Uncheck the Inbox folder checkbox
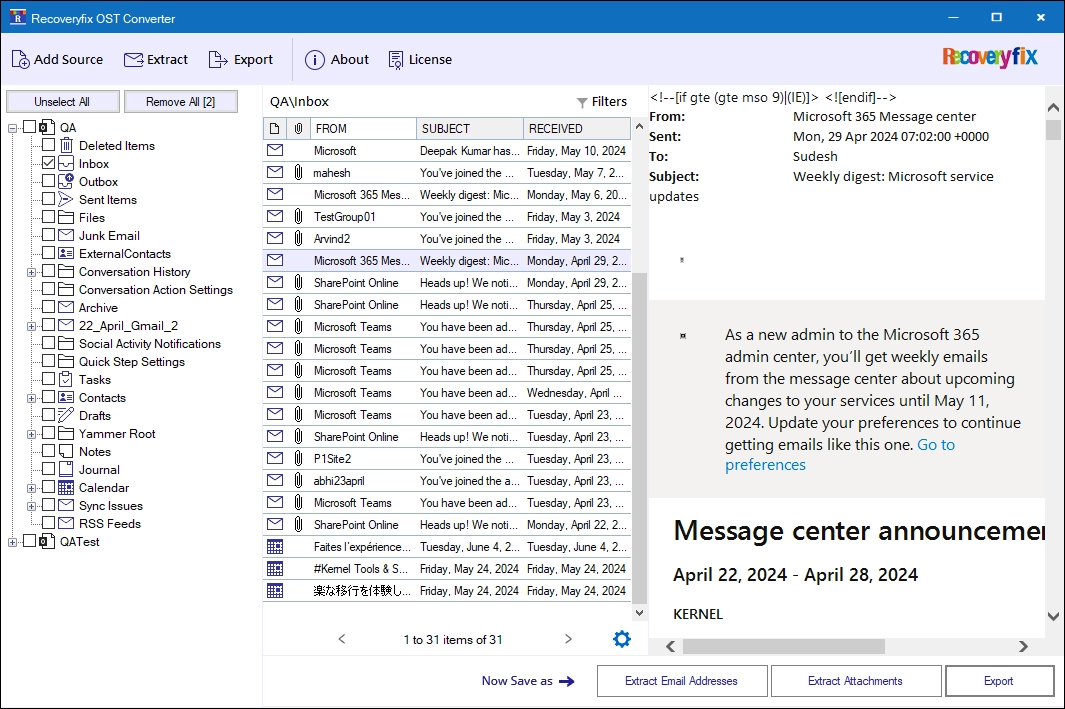Screen dimensions: 1065x709 click(48, 163)
